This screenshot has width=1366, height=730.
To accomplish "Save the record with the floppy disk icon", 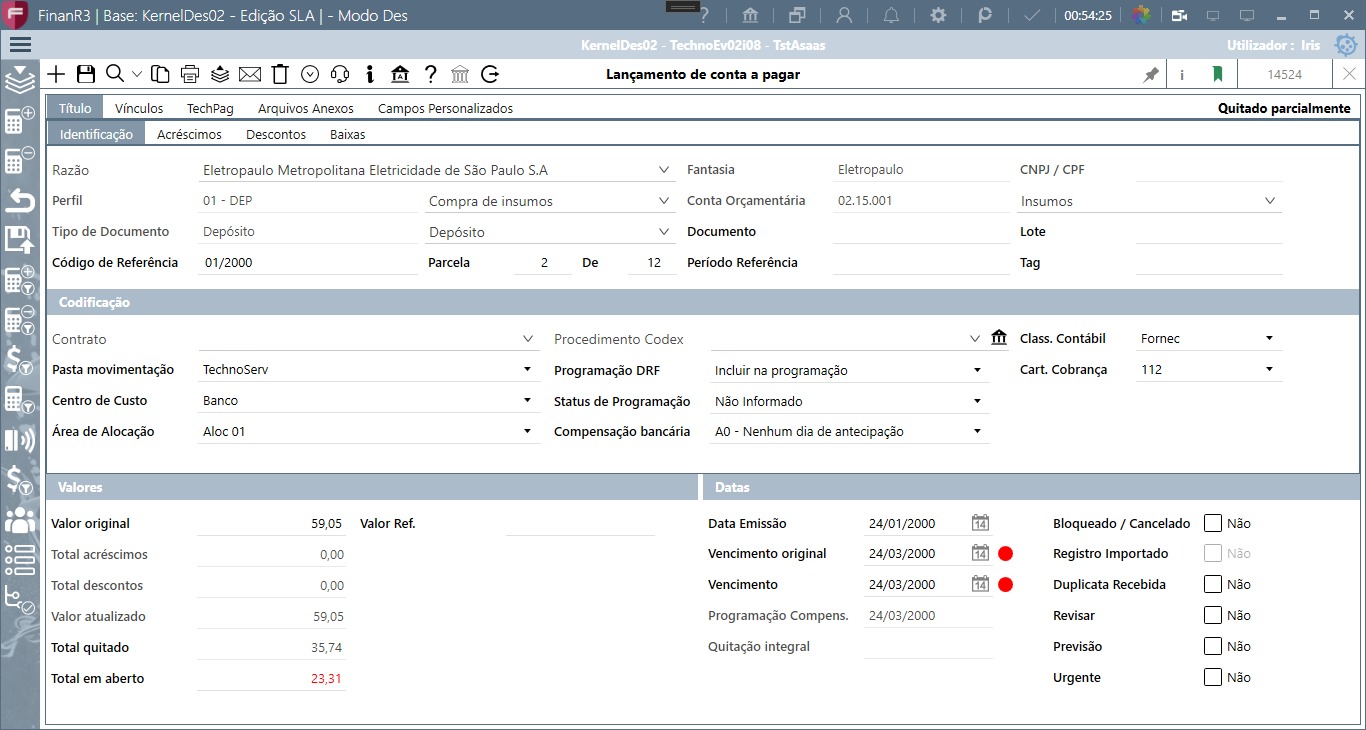I will pyautogui.click(x=86, y=74).
